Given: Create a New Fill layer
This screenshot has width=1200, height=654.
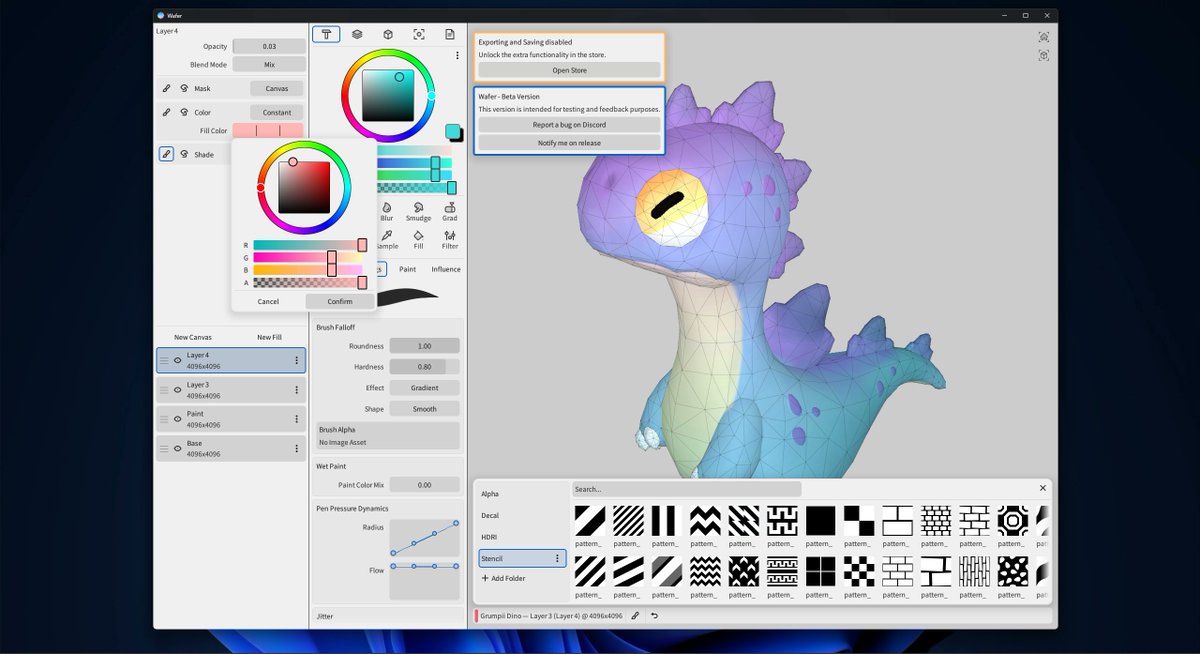Looking at the screenshot, I should click(x=269, y=337).
